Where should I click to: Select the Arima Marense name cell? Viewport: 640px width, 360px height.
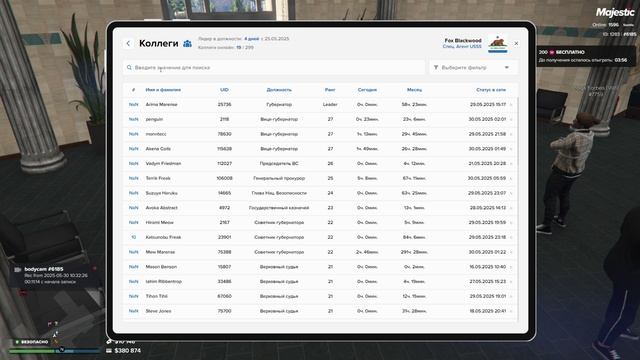[x=162, y=104]
